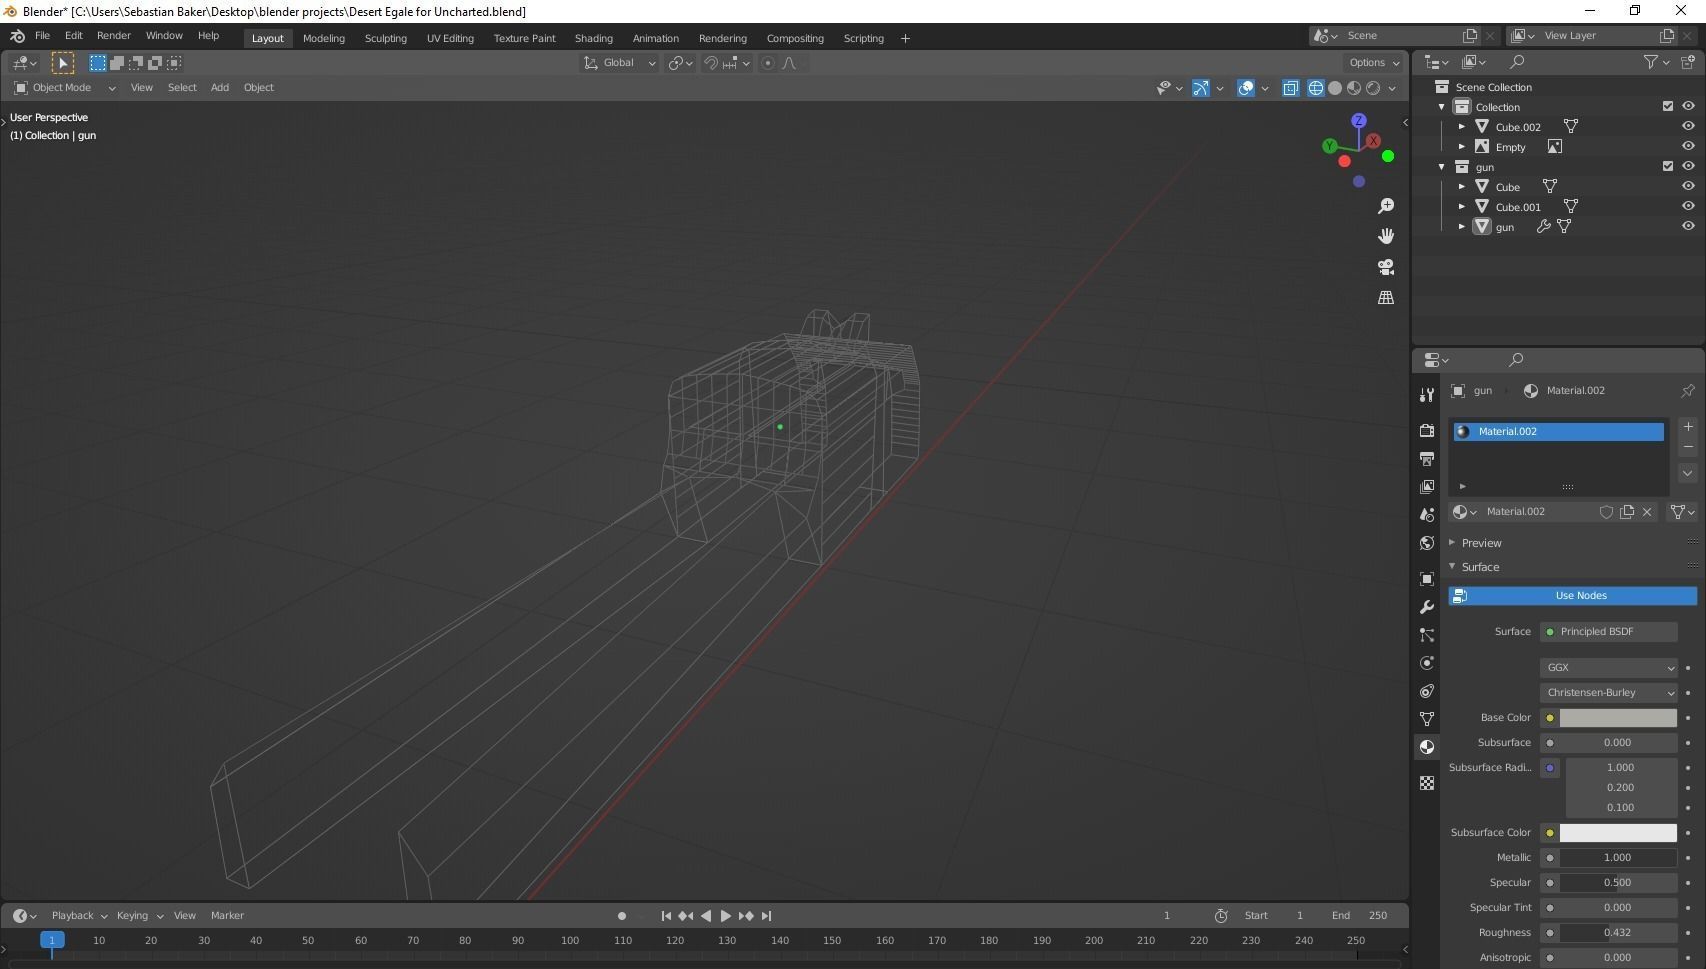Toggle viewport gizmos
Image resolution: width=1706 pixels, height=969 pixels.
click(x=1201, y=88)
